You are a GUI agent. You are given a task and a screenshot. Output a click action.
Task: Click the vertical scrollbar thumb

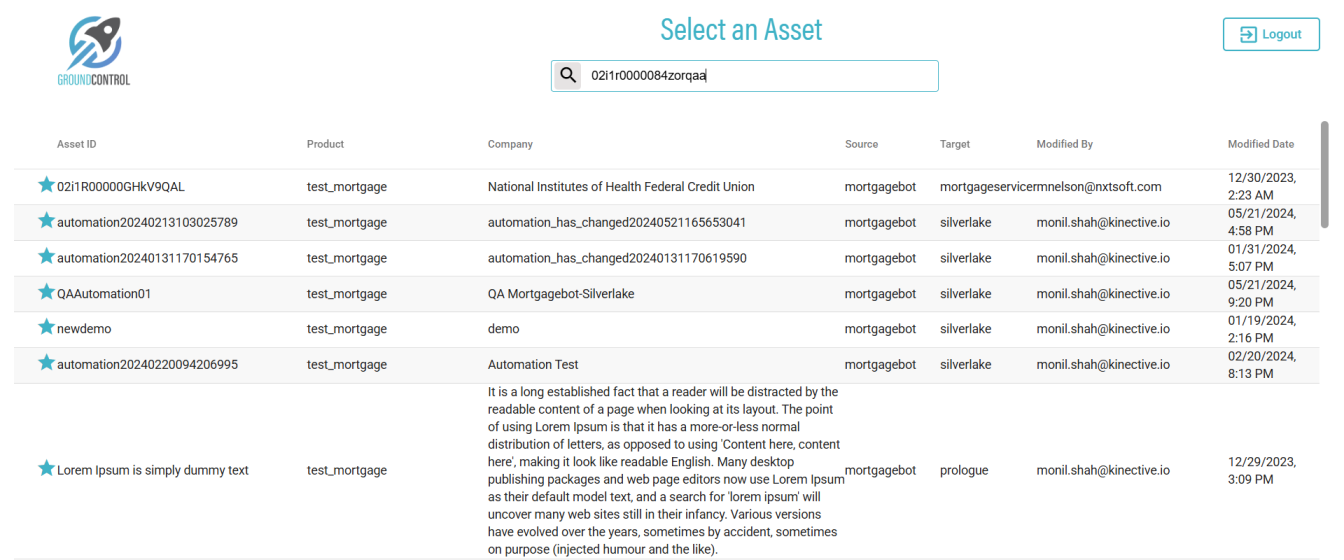1325,175
